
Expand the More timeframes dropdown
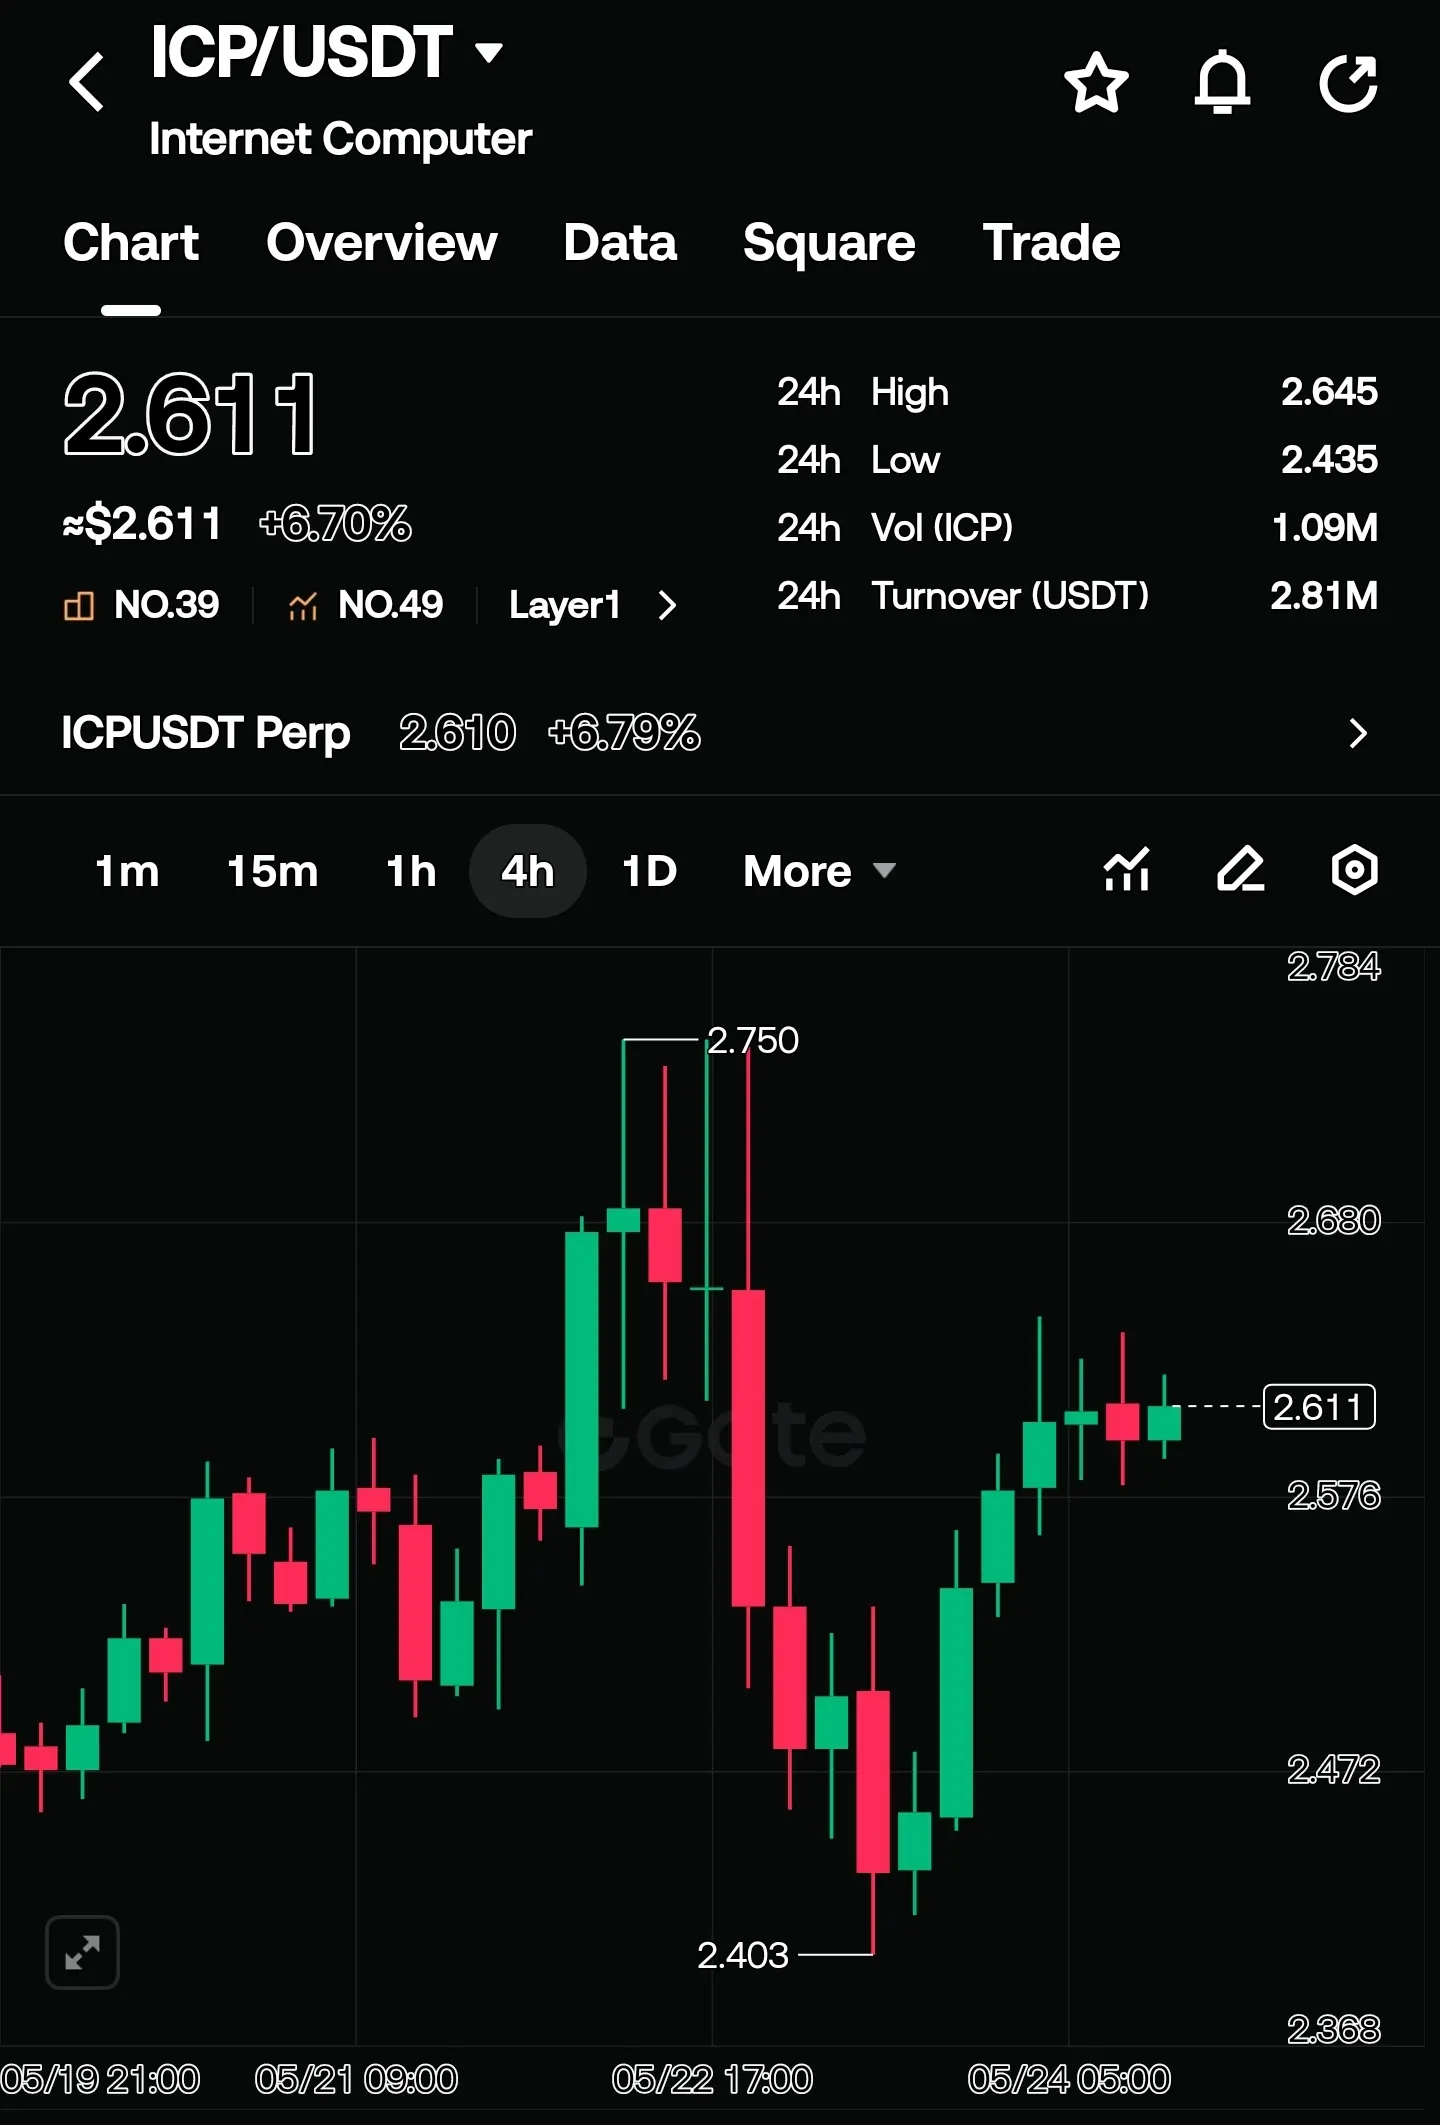tap(819, 871)
